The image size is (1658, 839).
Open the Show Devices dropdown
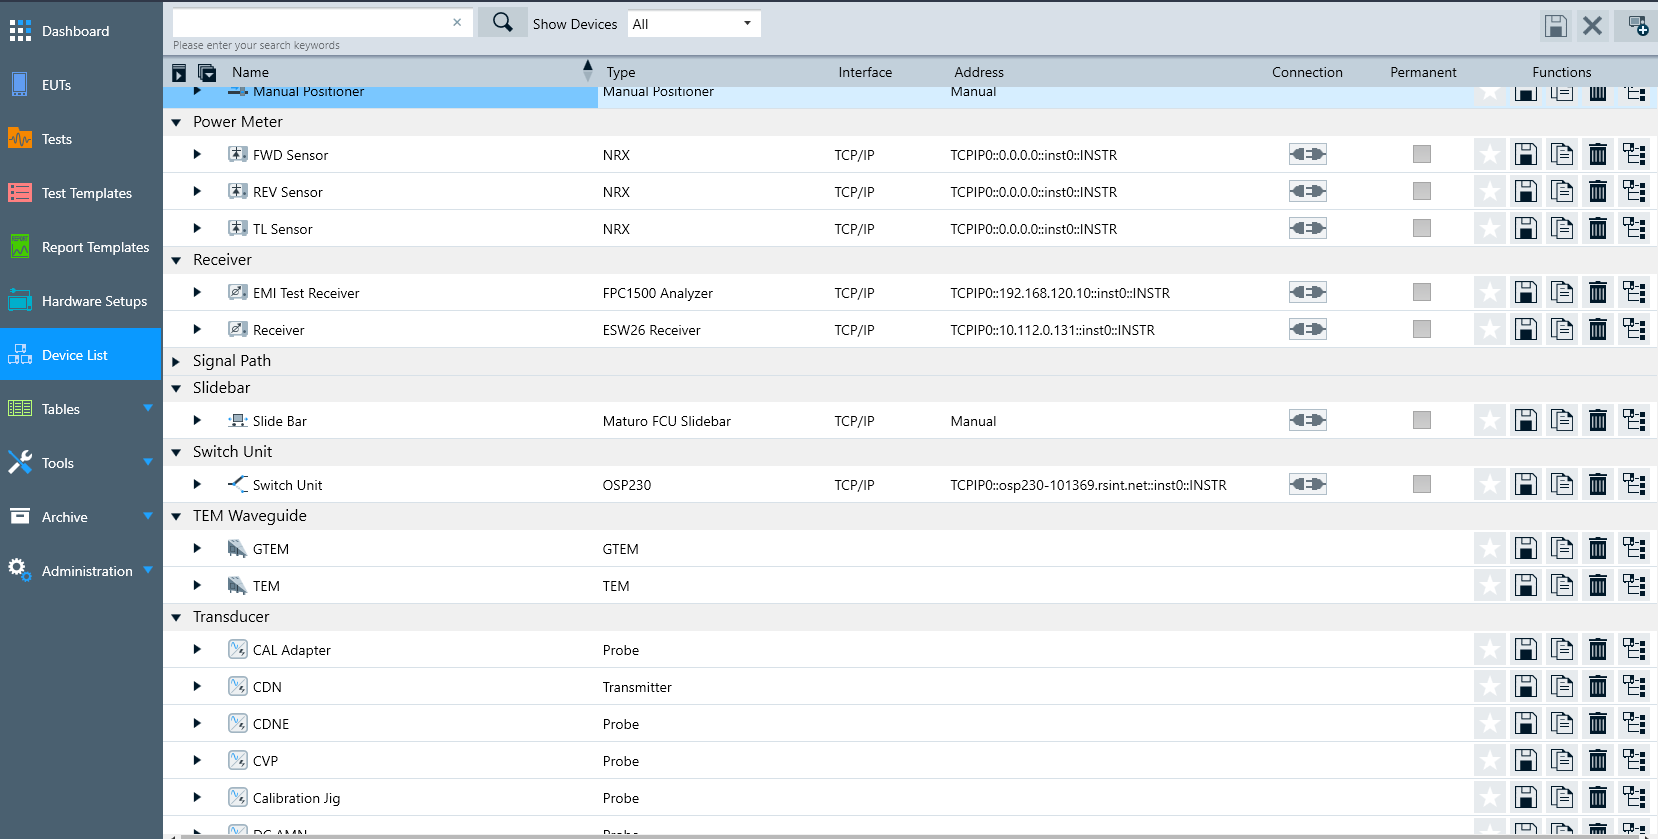[693, 24]
